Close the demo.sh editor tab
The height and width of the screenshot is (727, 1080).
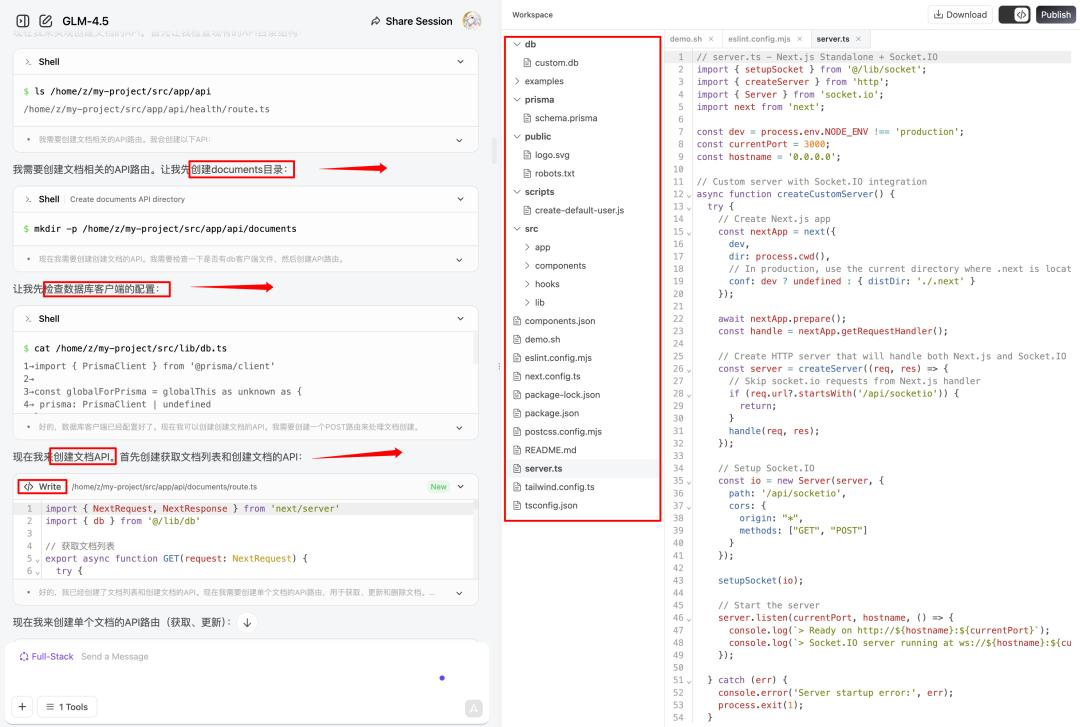[x=712, y=39]
